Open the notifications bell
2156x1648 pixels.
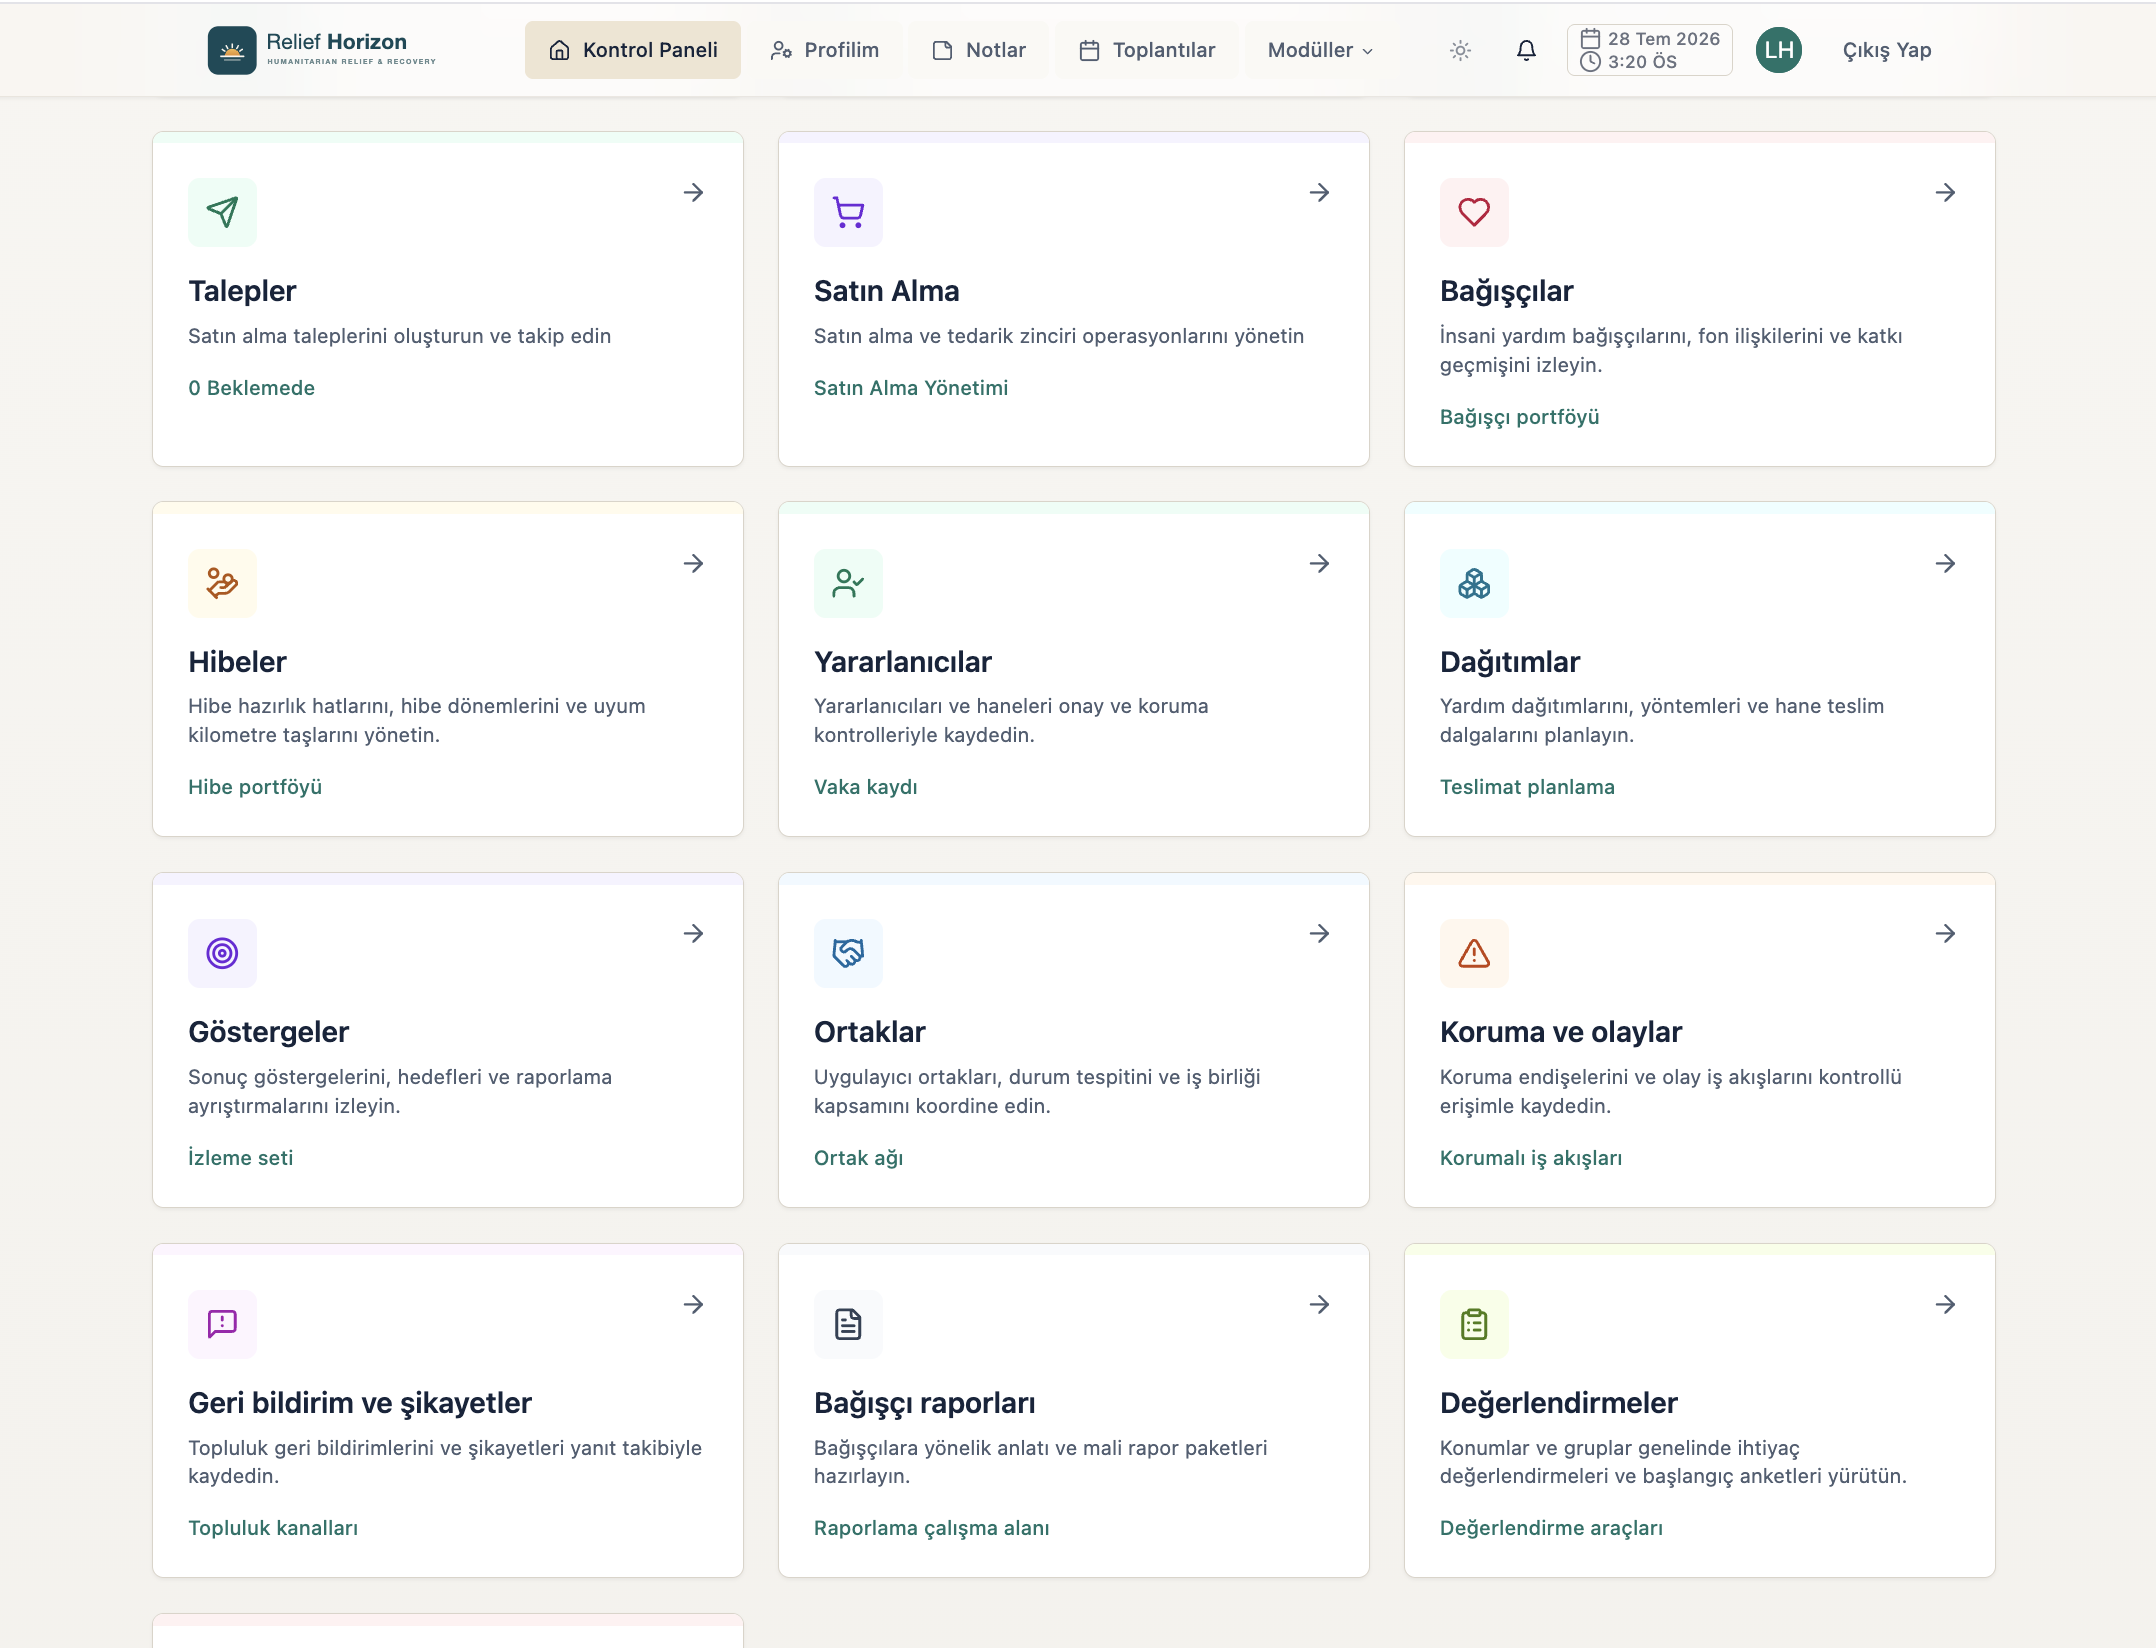pos(1526,50)
